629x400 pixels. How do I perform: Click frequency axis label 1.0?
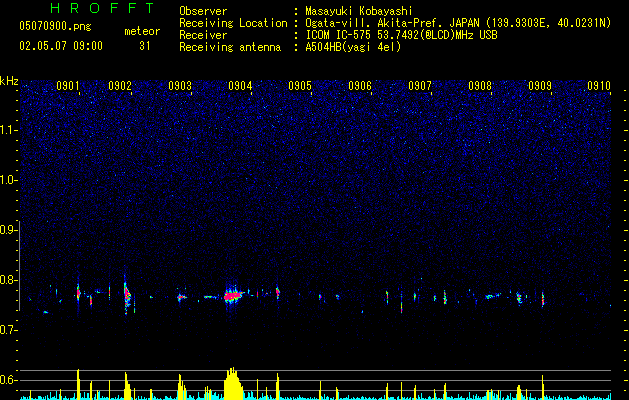tap(9, 180)
